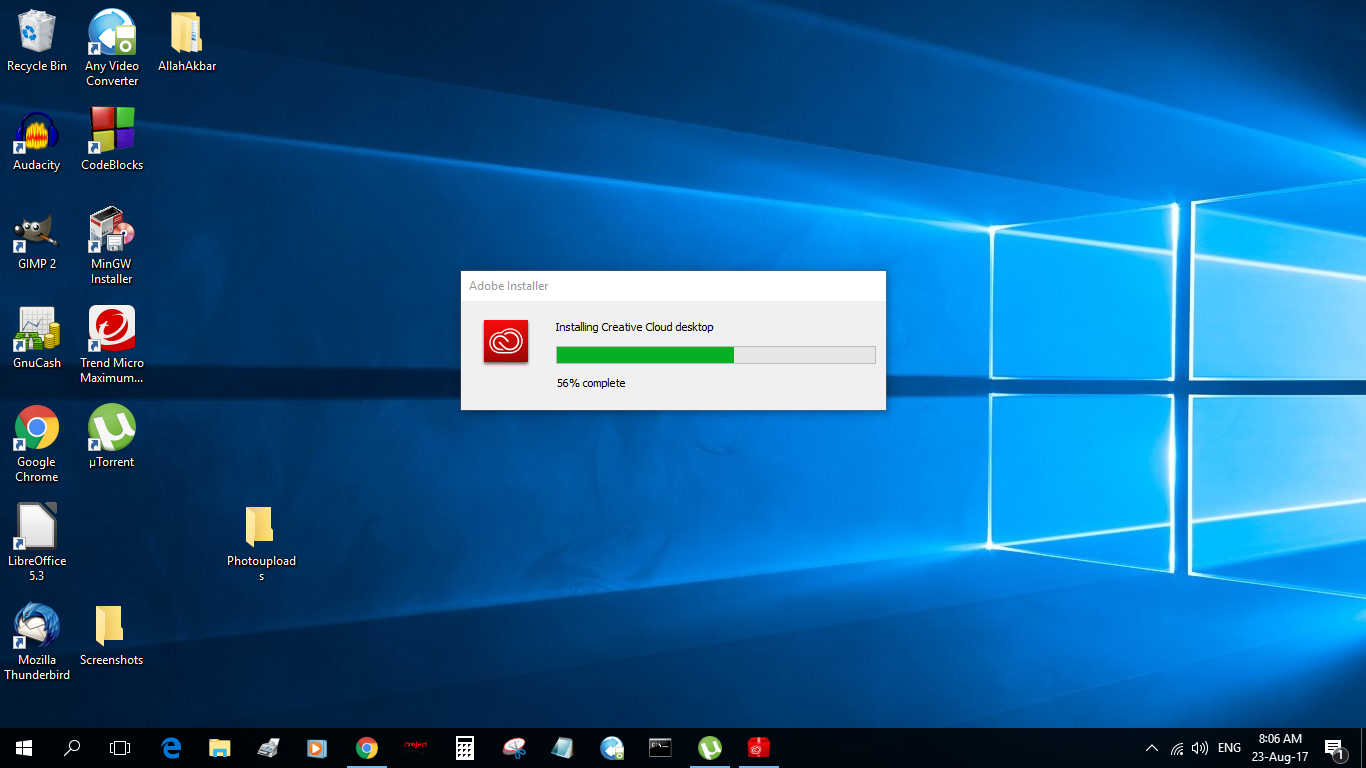Select the MinGW Installer desktop shortcut

[112, 246]
